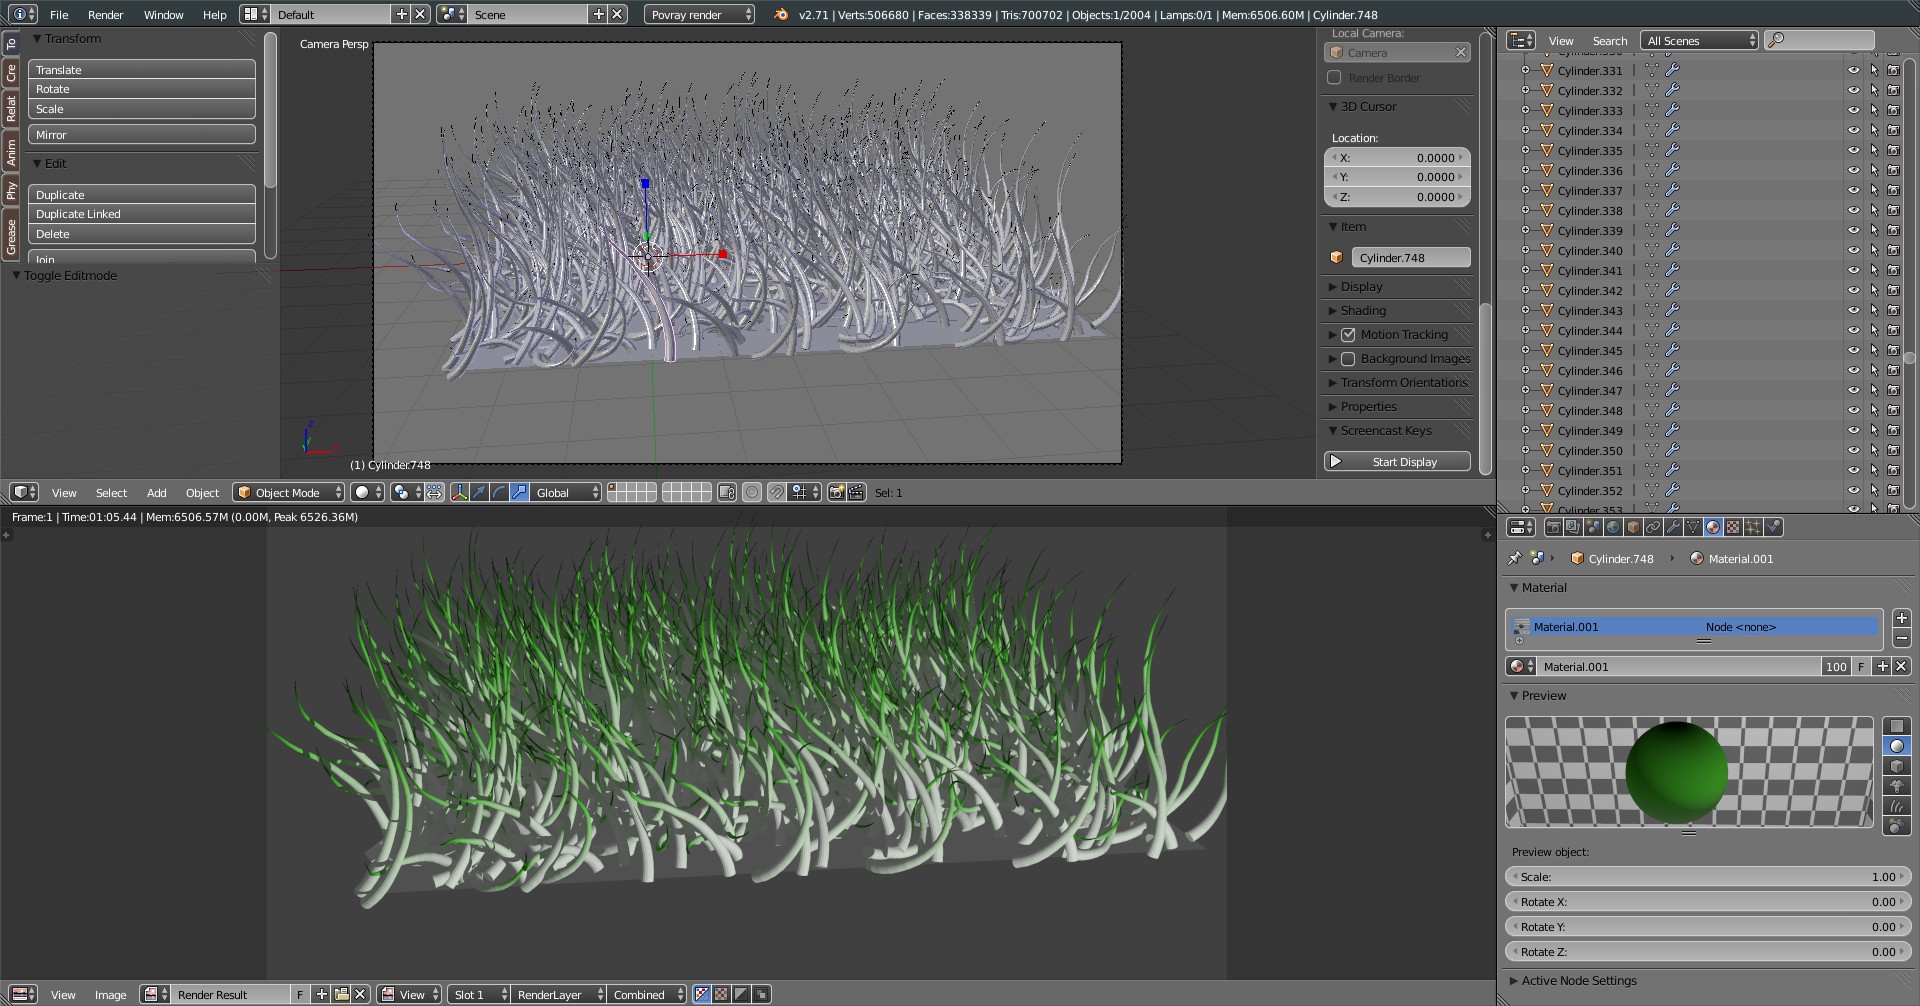This screenshot has width=1920, height=1006.
Task: Switch to Modifiers wrench properties tab
Action: [x=1673, y=527]
